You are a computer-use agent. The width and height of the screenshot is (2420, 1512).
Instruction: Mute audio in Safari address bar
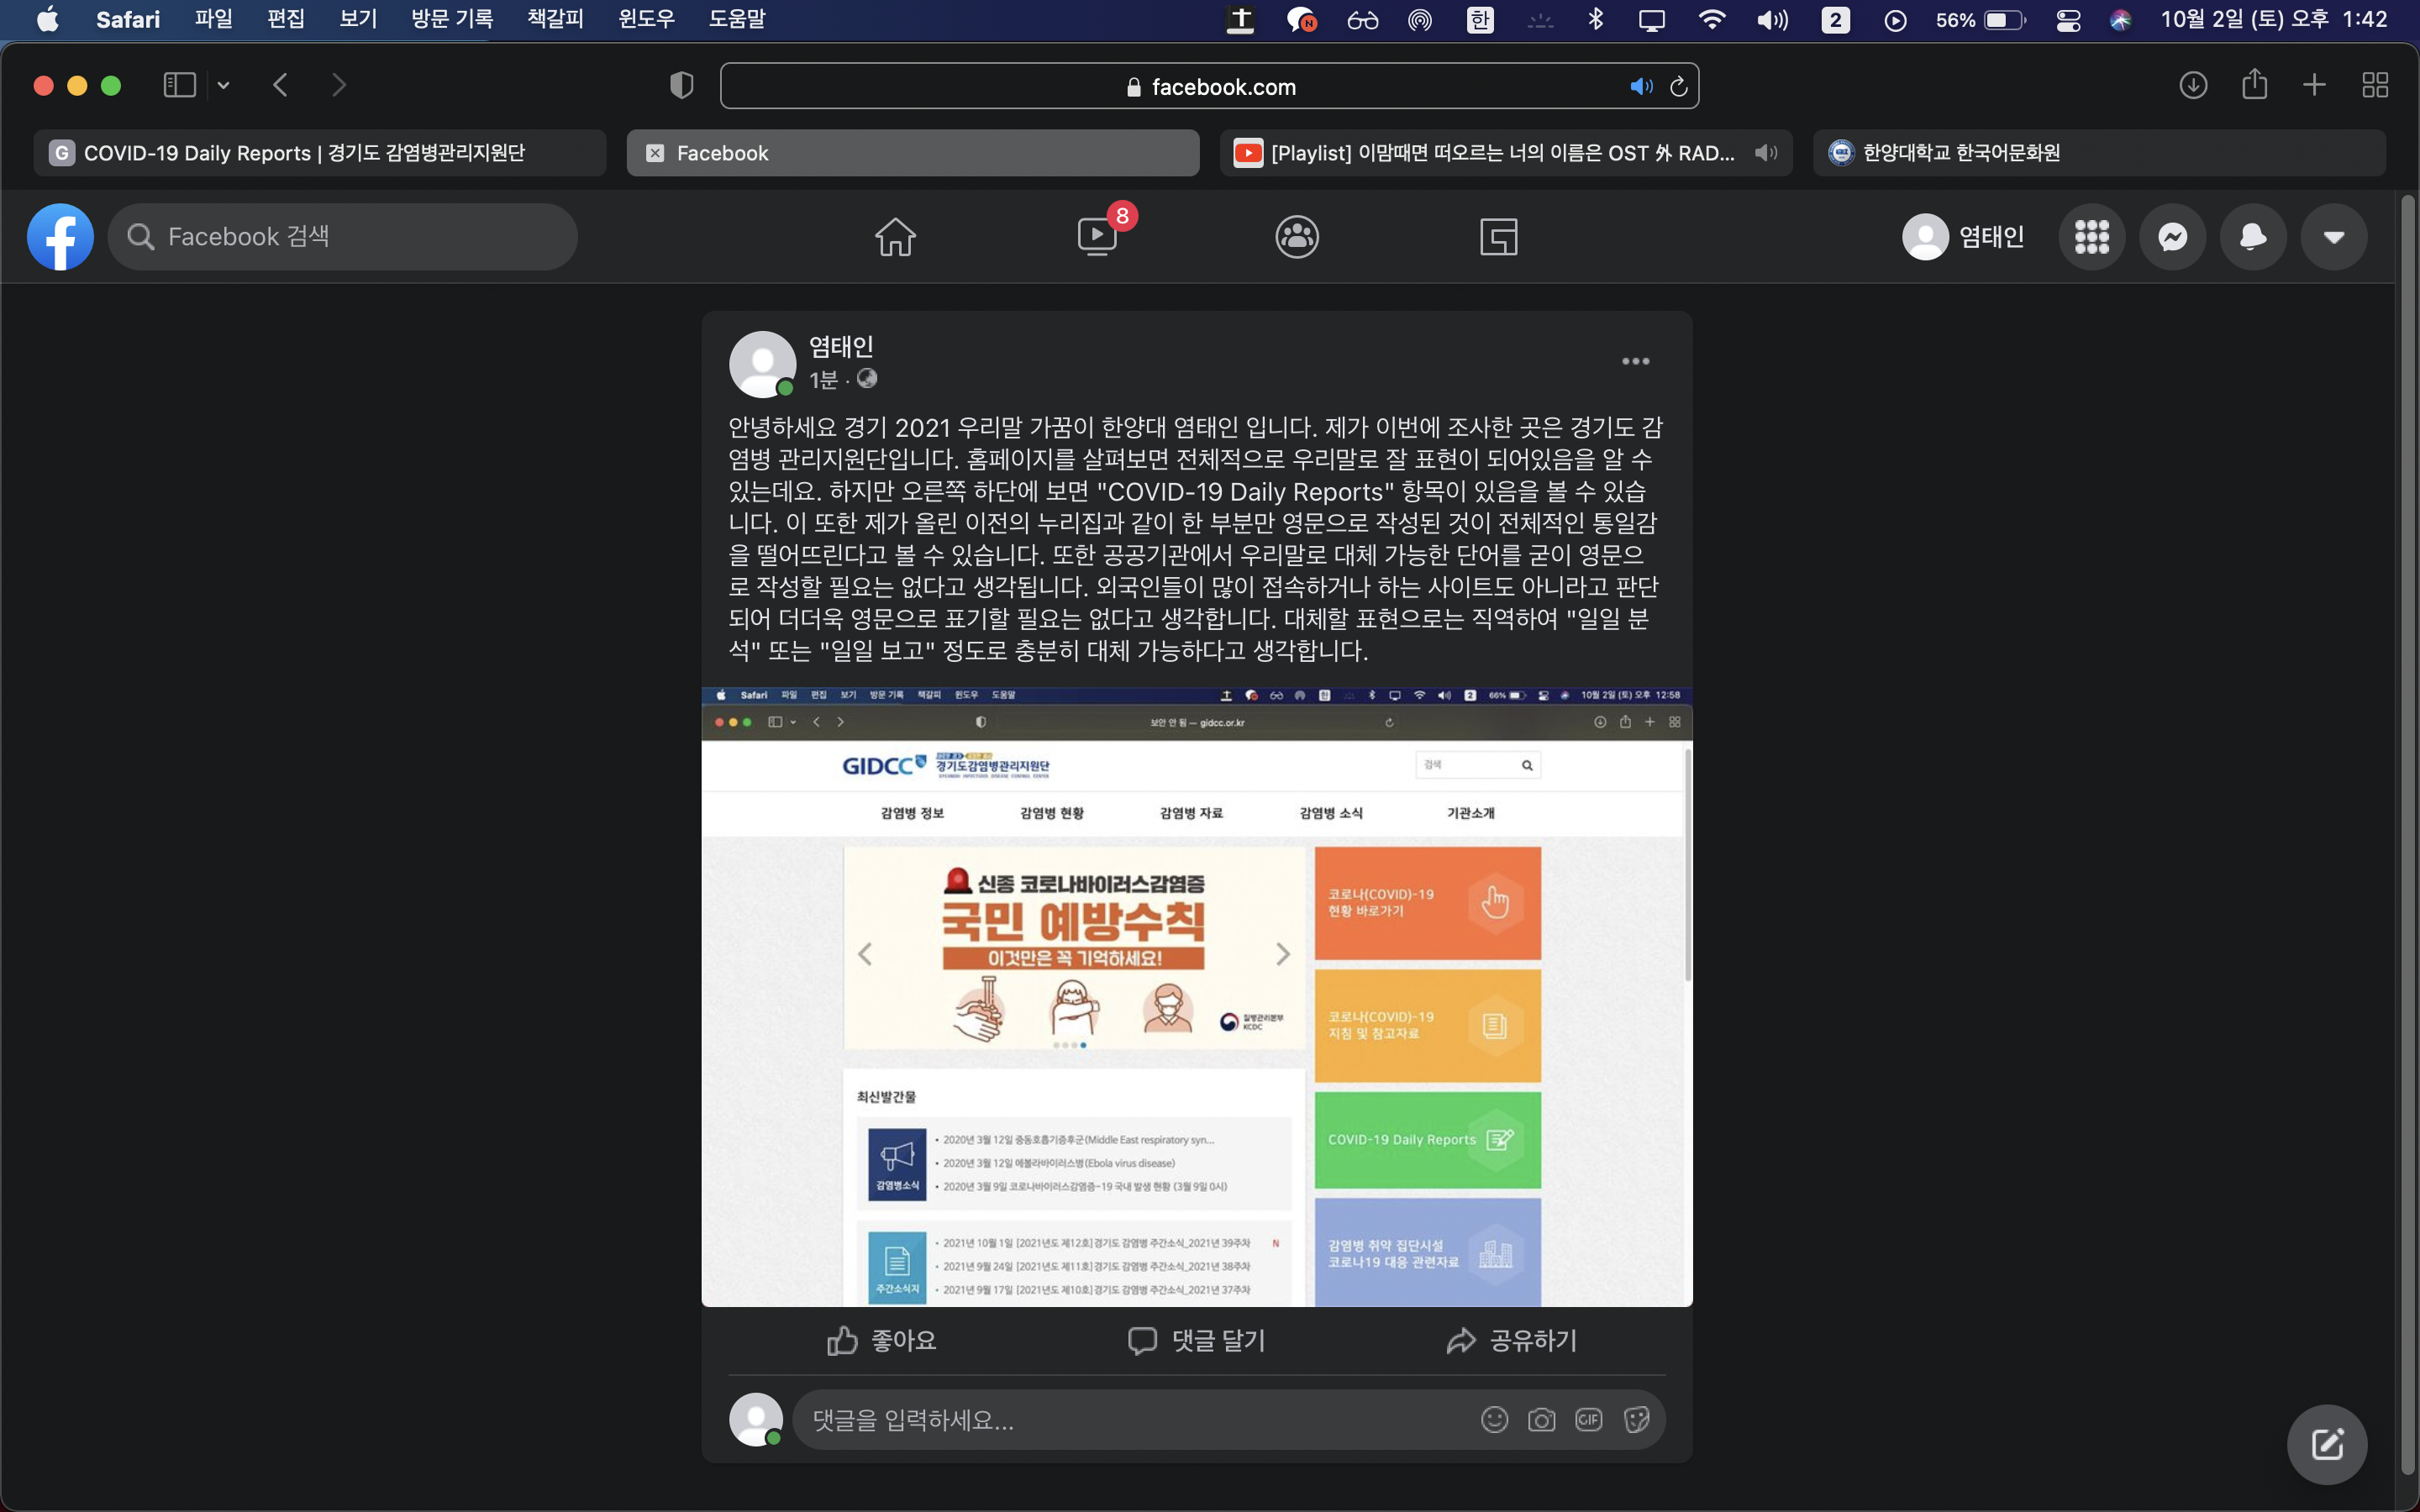click(1640, 87)
